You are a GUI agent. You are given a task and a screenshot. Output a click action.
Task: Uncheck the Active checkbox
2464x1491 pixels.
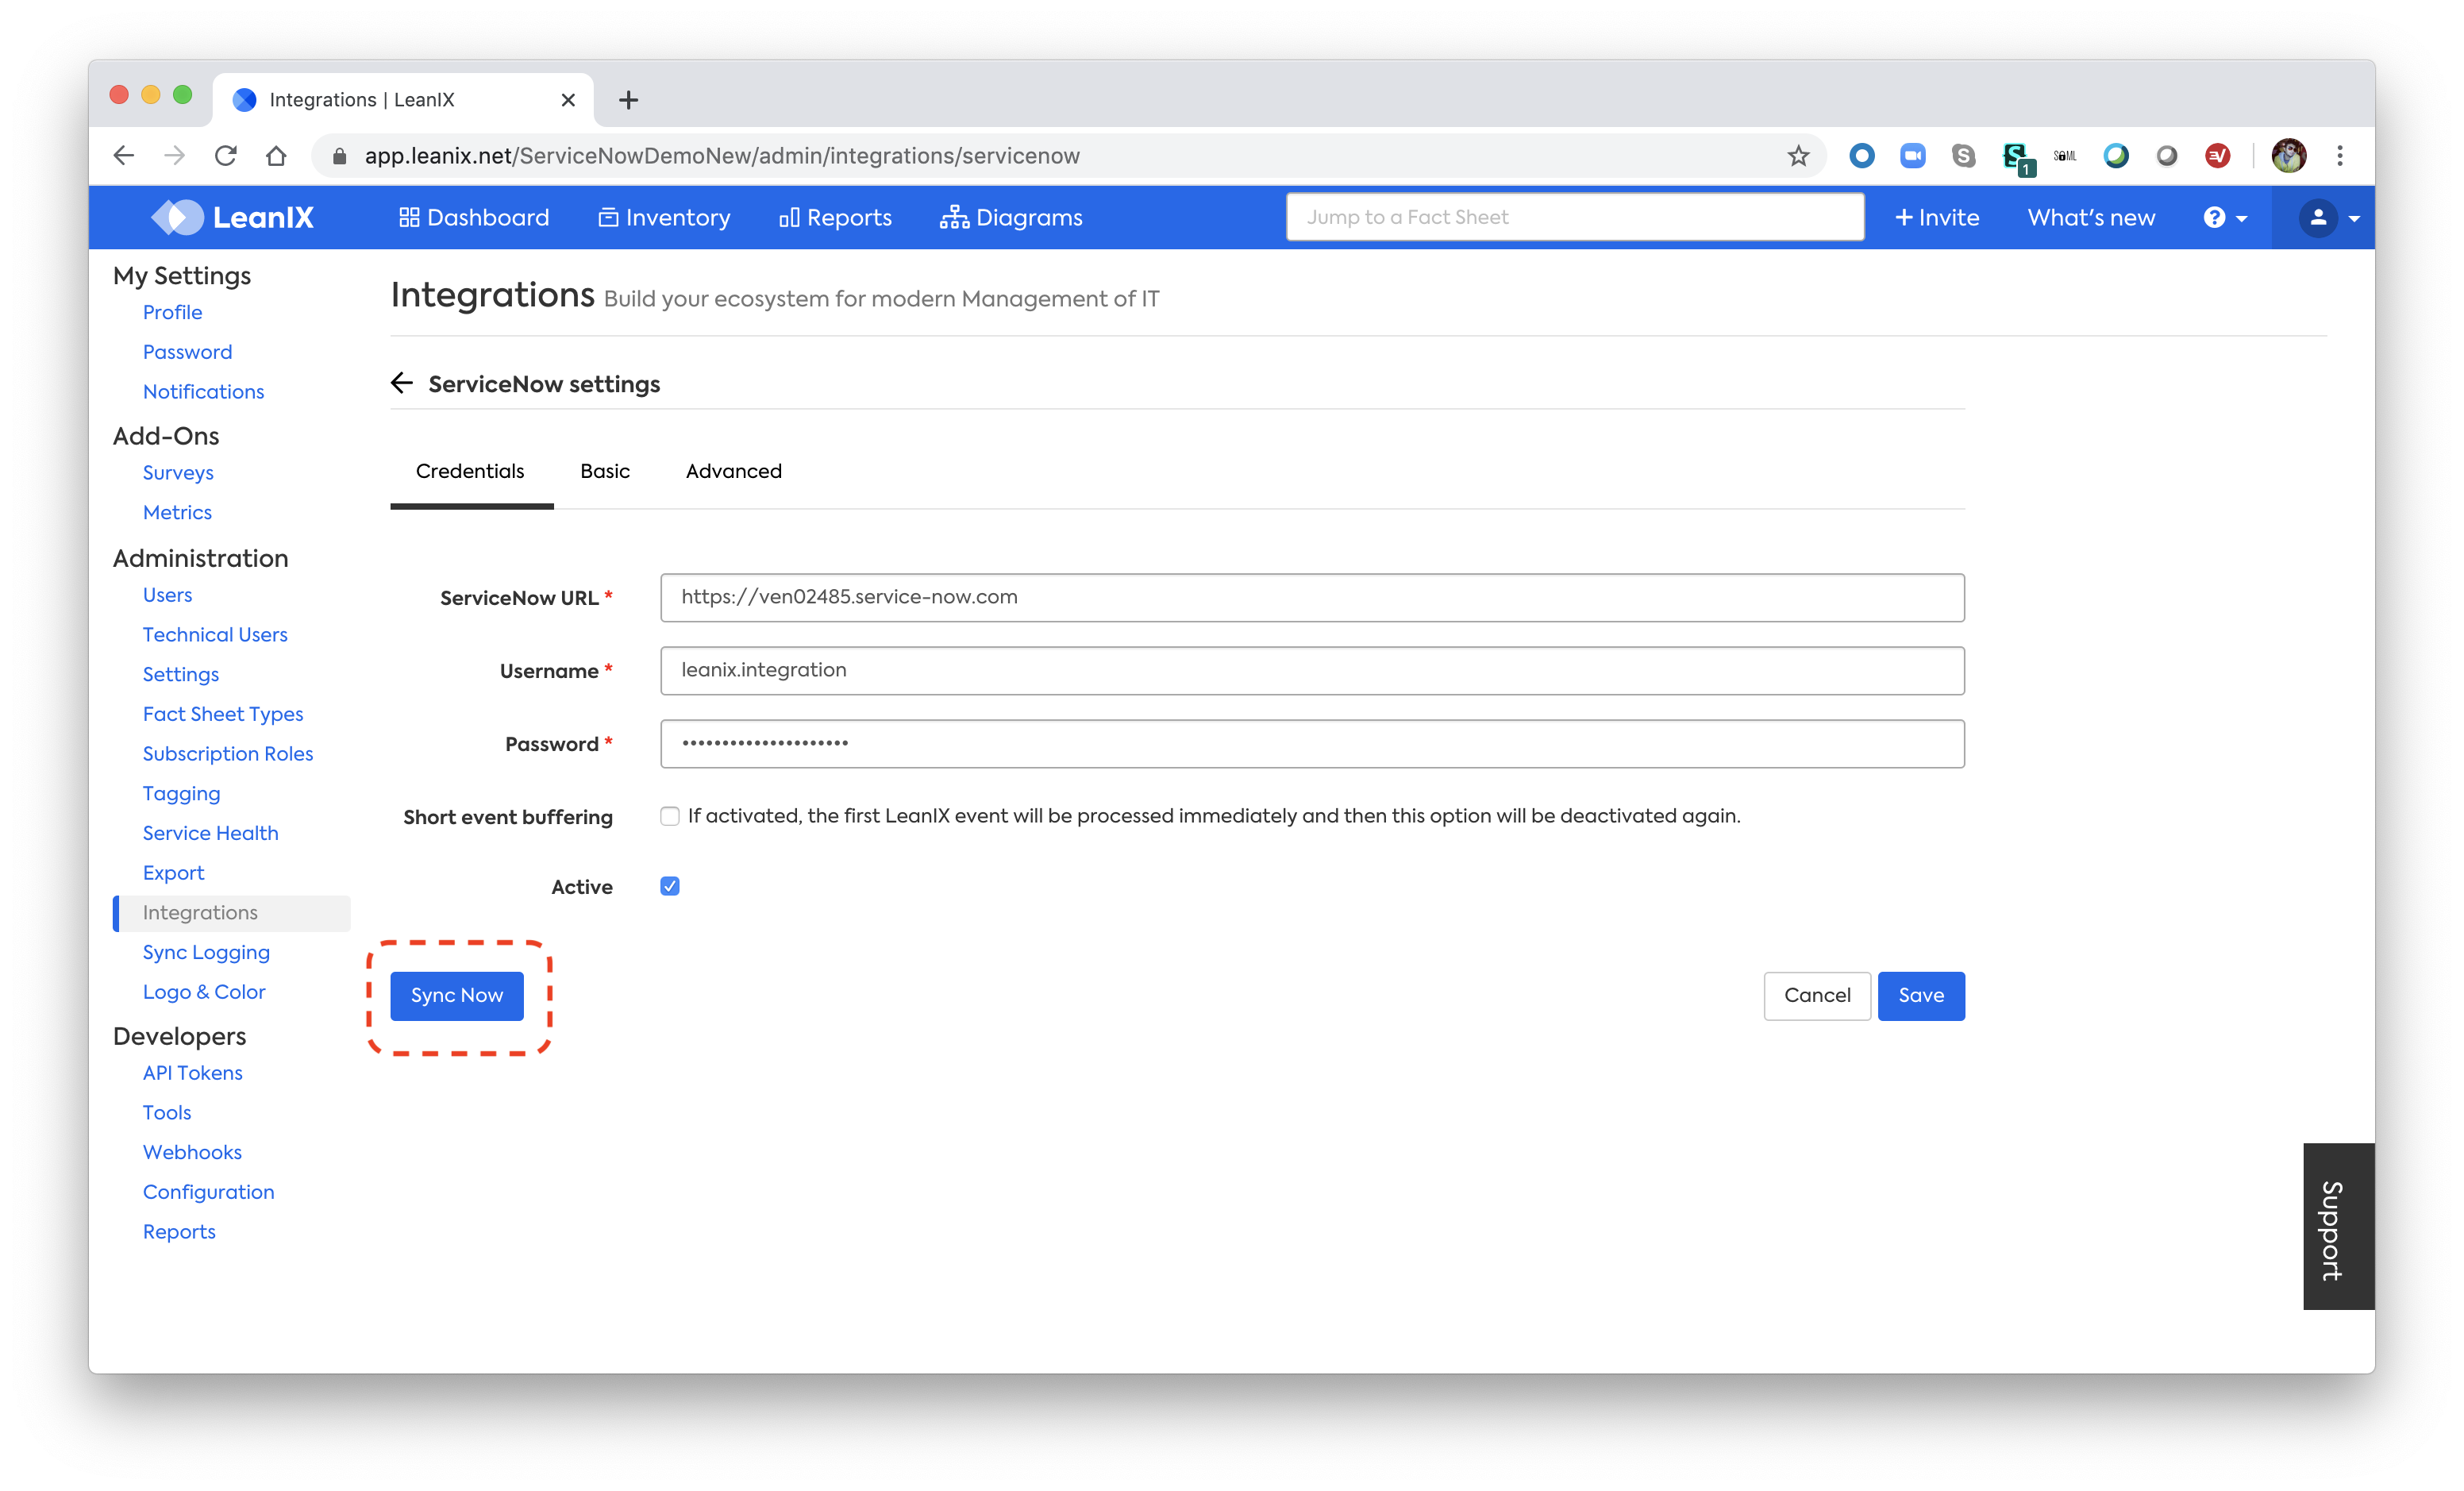(670, 886)
